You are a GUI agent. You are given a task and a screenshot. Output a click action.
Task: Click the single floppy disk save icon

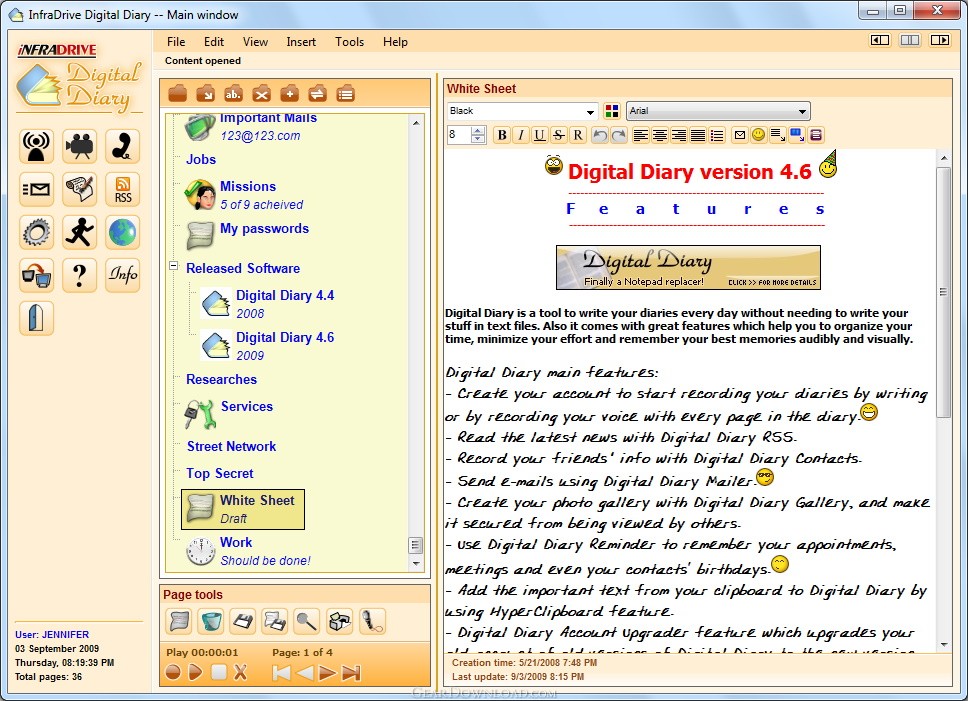pyautogui.click(x=243, y=621)
